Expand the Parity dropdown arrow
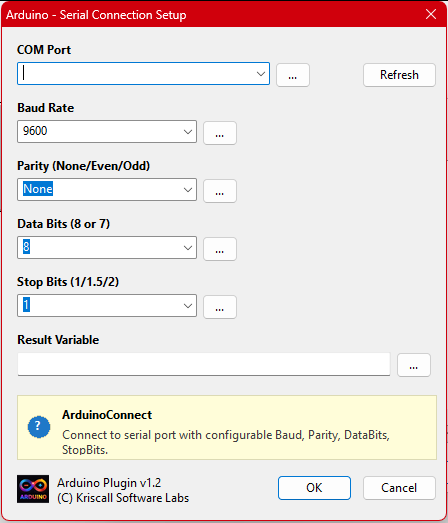 coord(188,190)
